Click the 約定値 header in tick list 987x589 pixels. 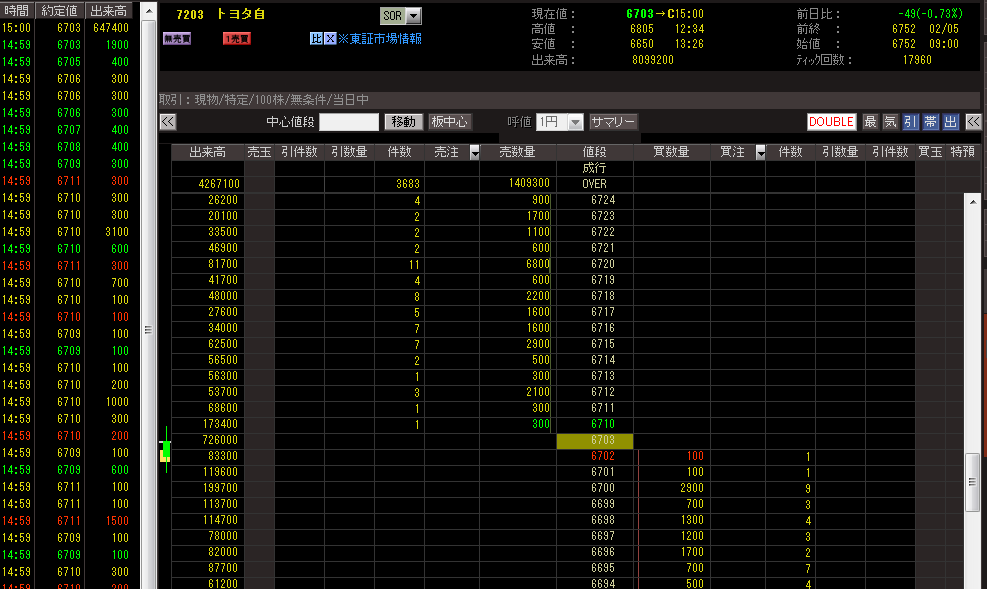(59, 11)
